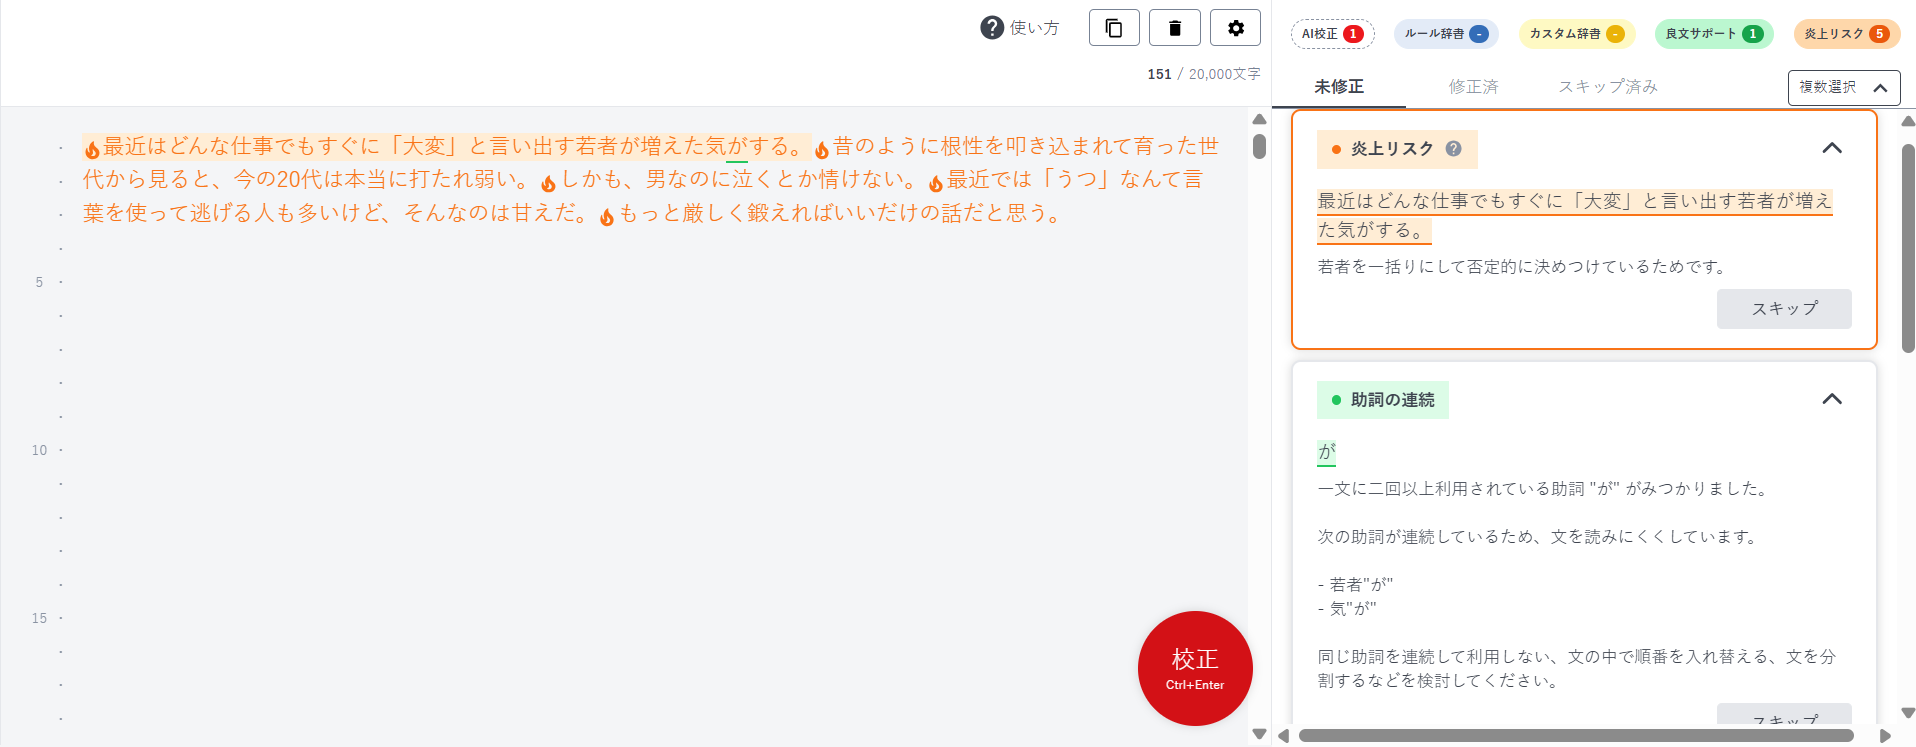Click the editor vertical scrollbar thumb
The width and height of the screenshot is (1916, 747).
[1259, 146]
